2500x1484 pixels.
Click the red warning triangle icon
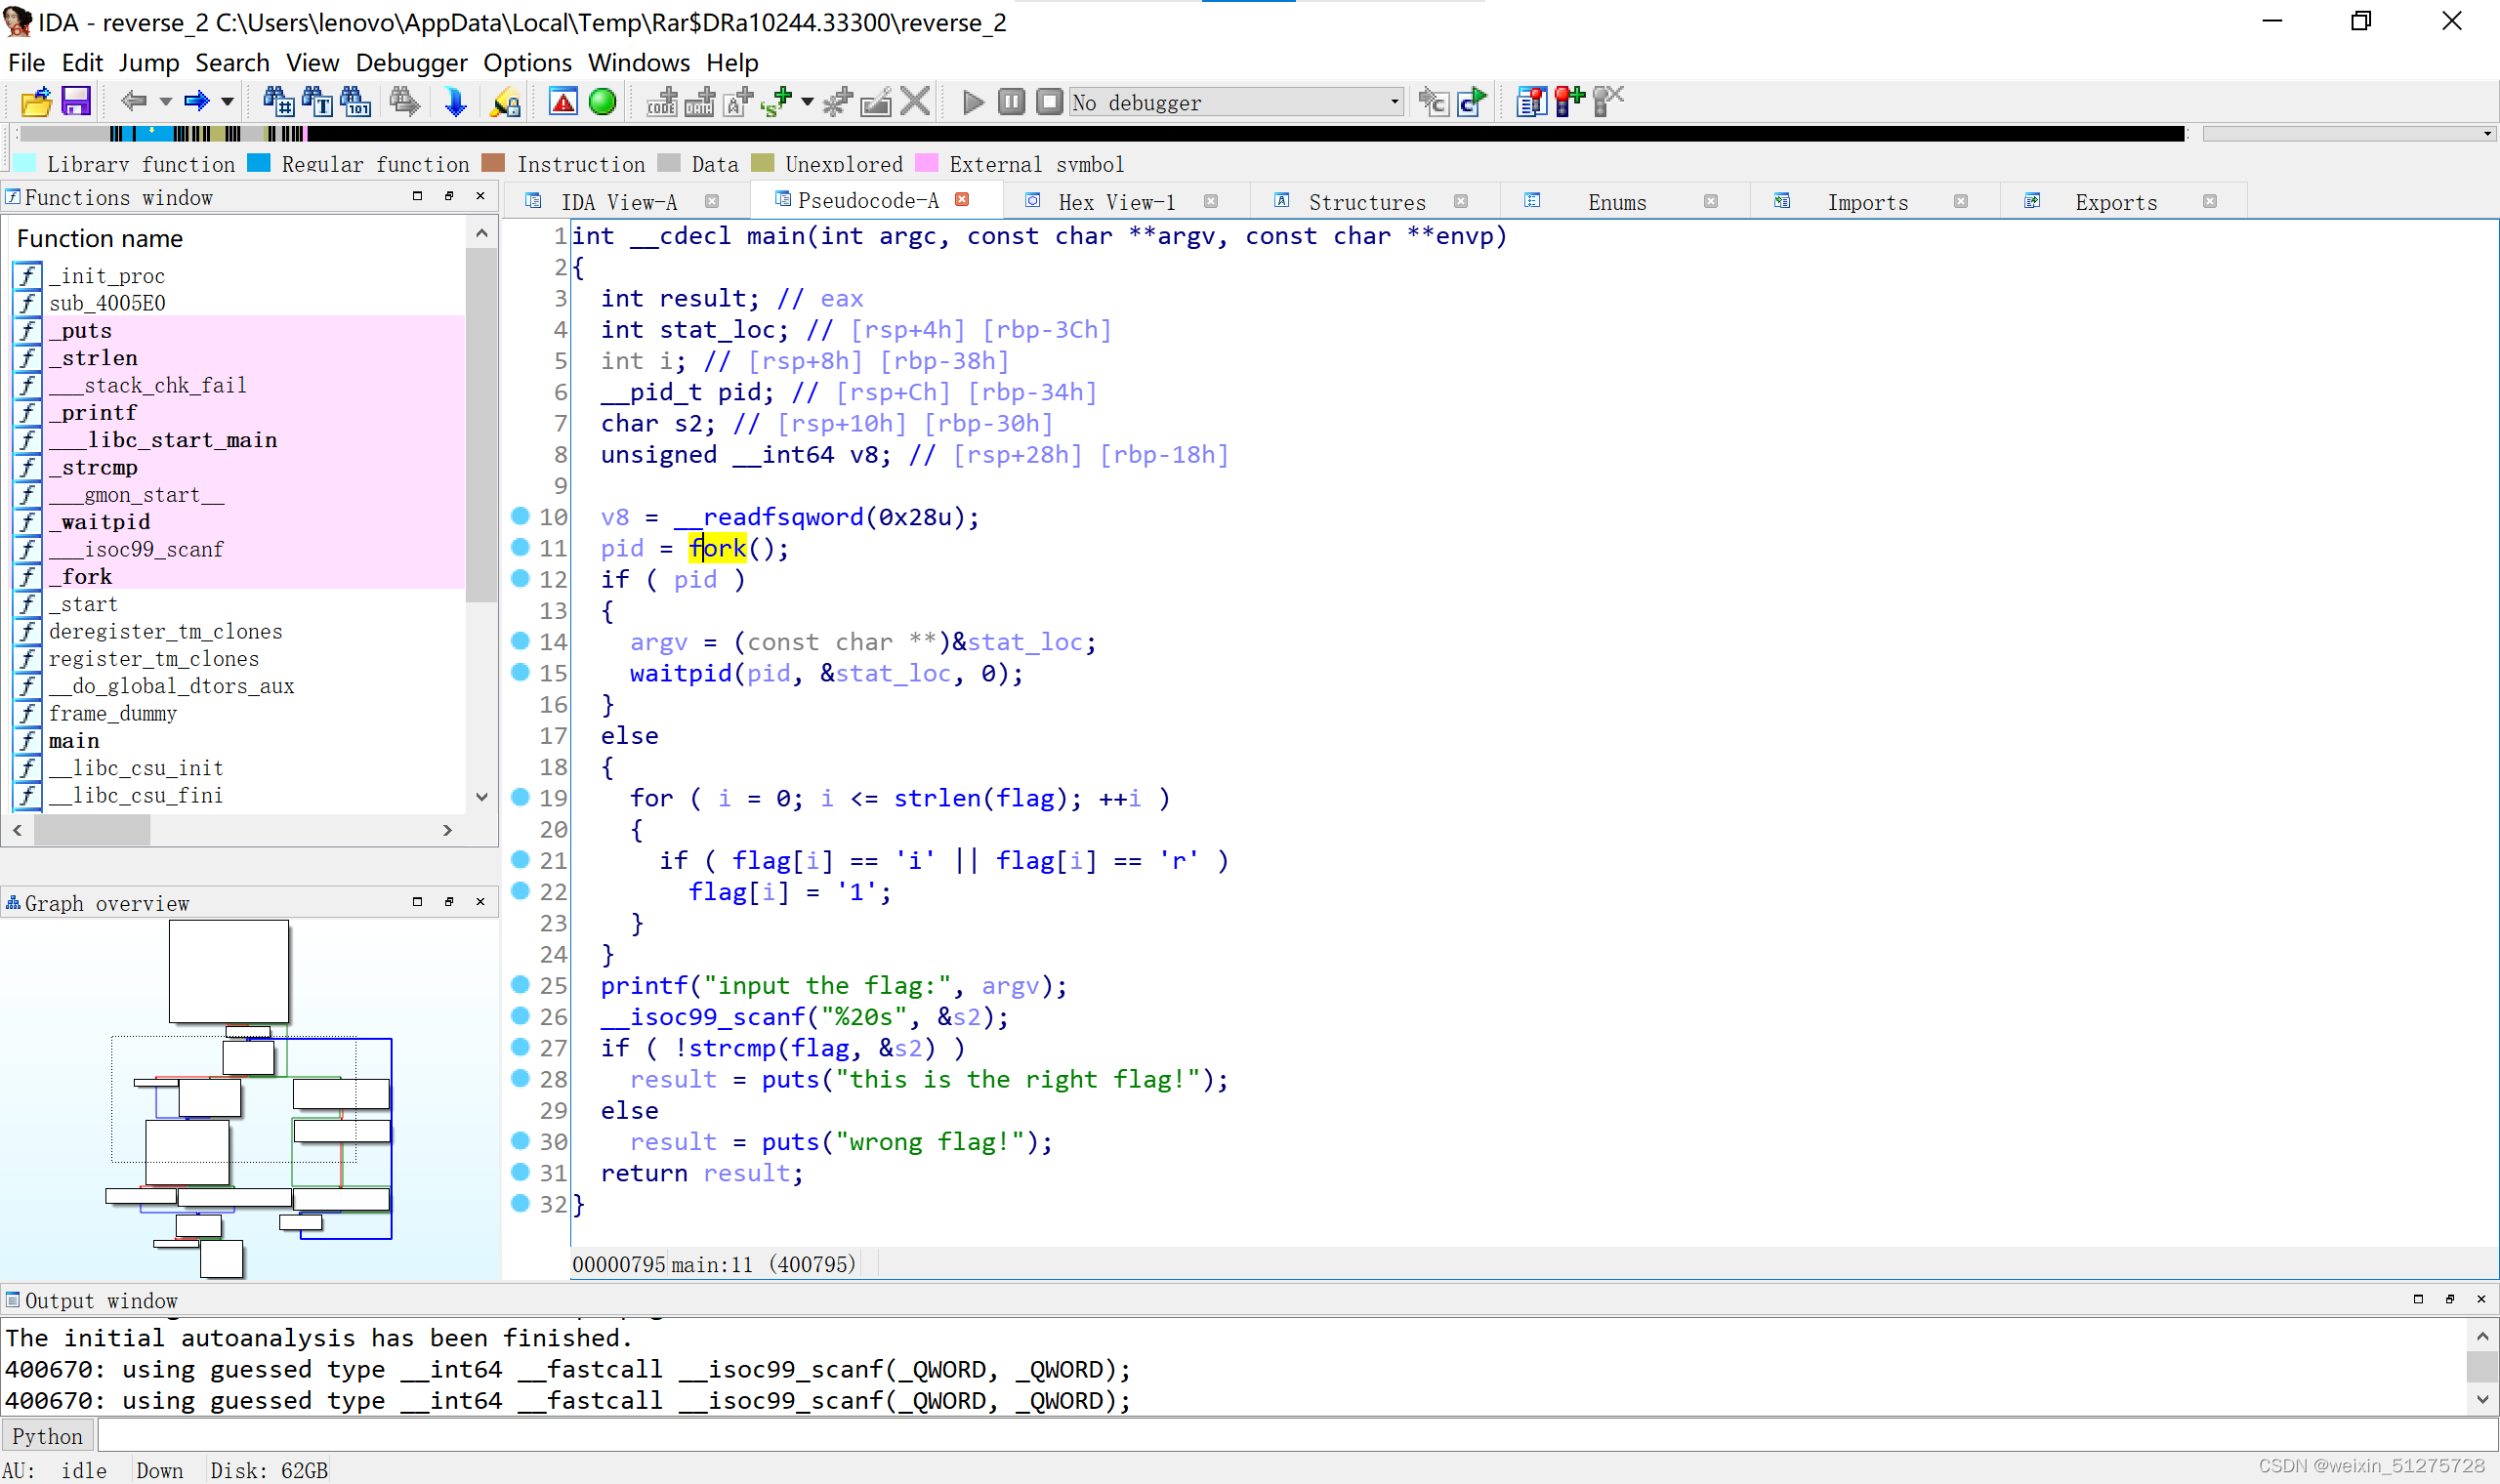click(563, 102)
